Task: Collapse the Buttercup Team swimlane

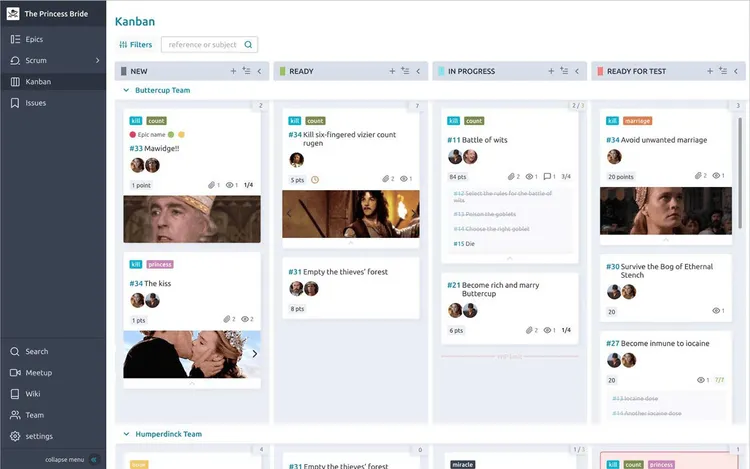Action: point(126,90)
